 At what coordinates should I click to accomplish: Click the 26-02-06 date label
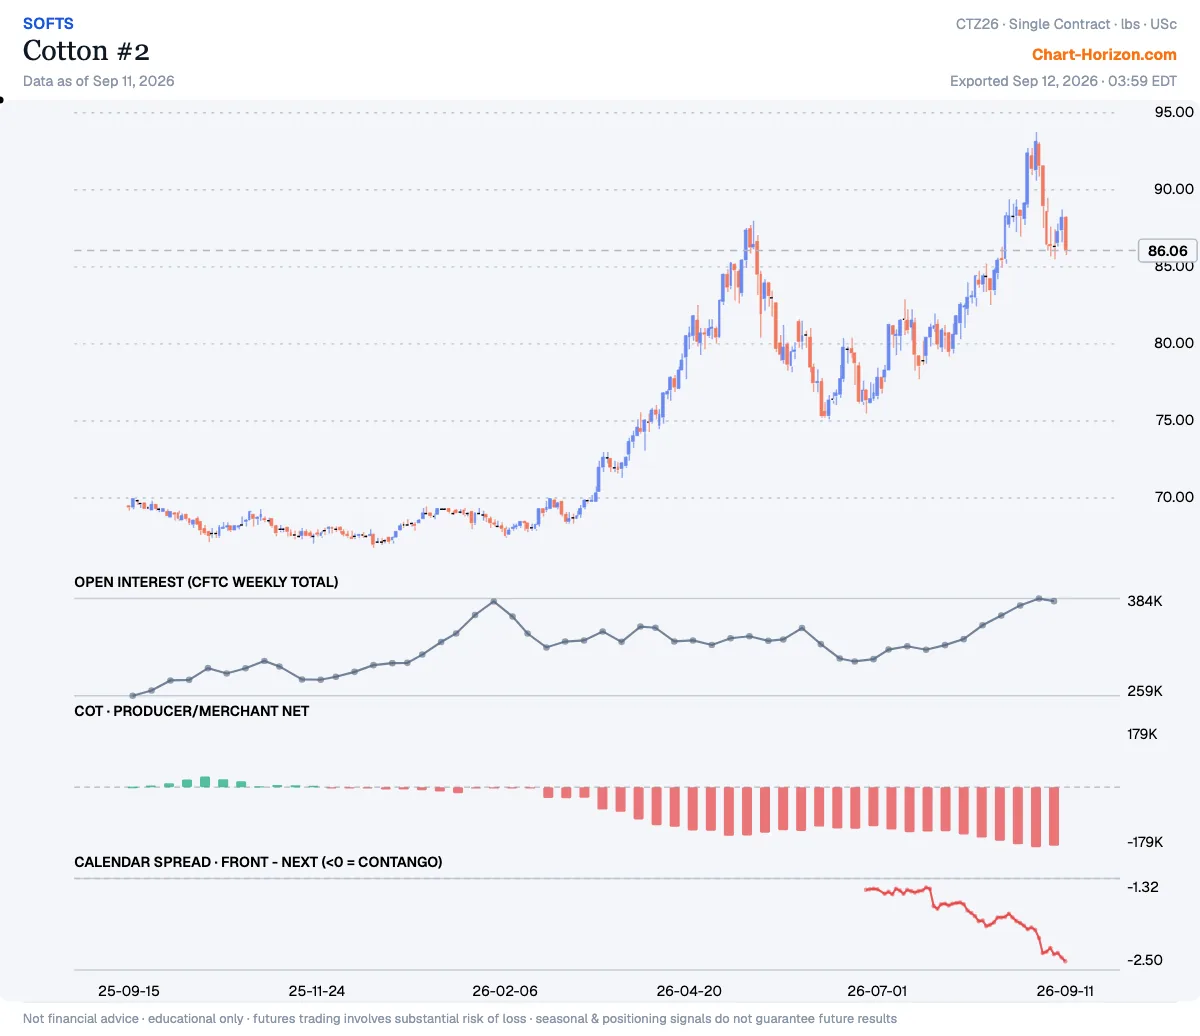[x=505, y=991]
